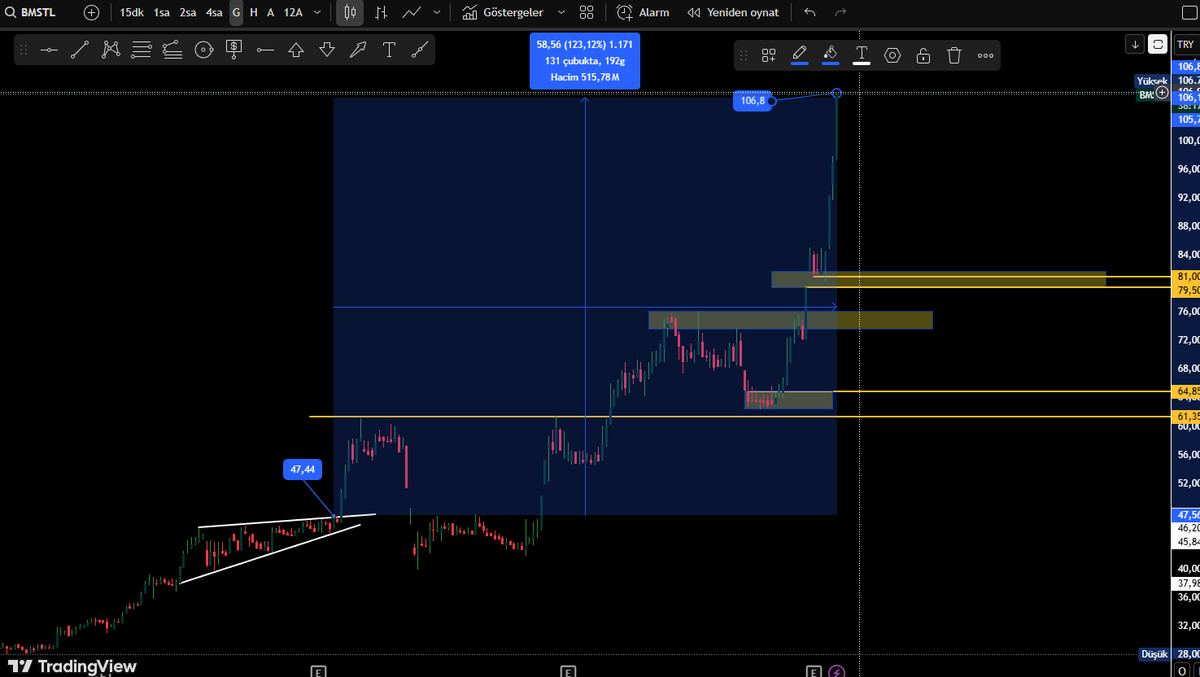
Task: Expand the timeframe list dropdown
Action: click(318, 13)
